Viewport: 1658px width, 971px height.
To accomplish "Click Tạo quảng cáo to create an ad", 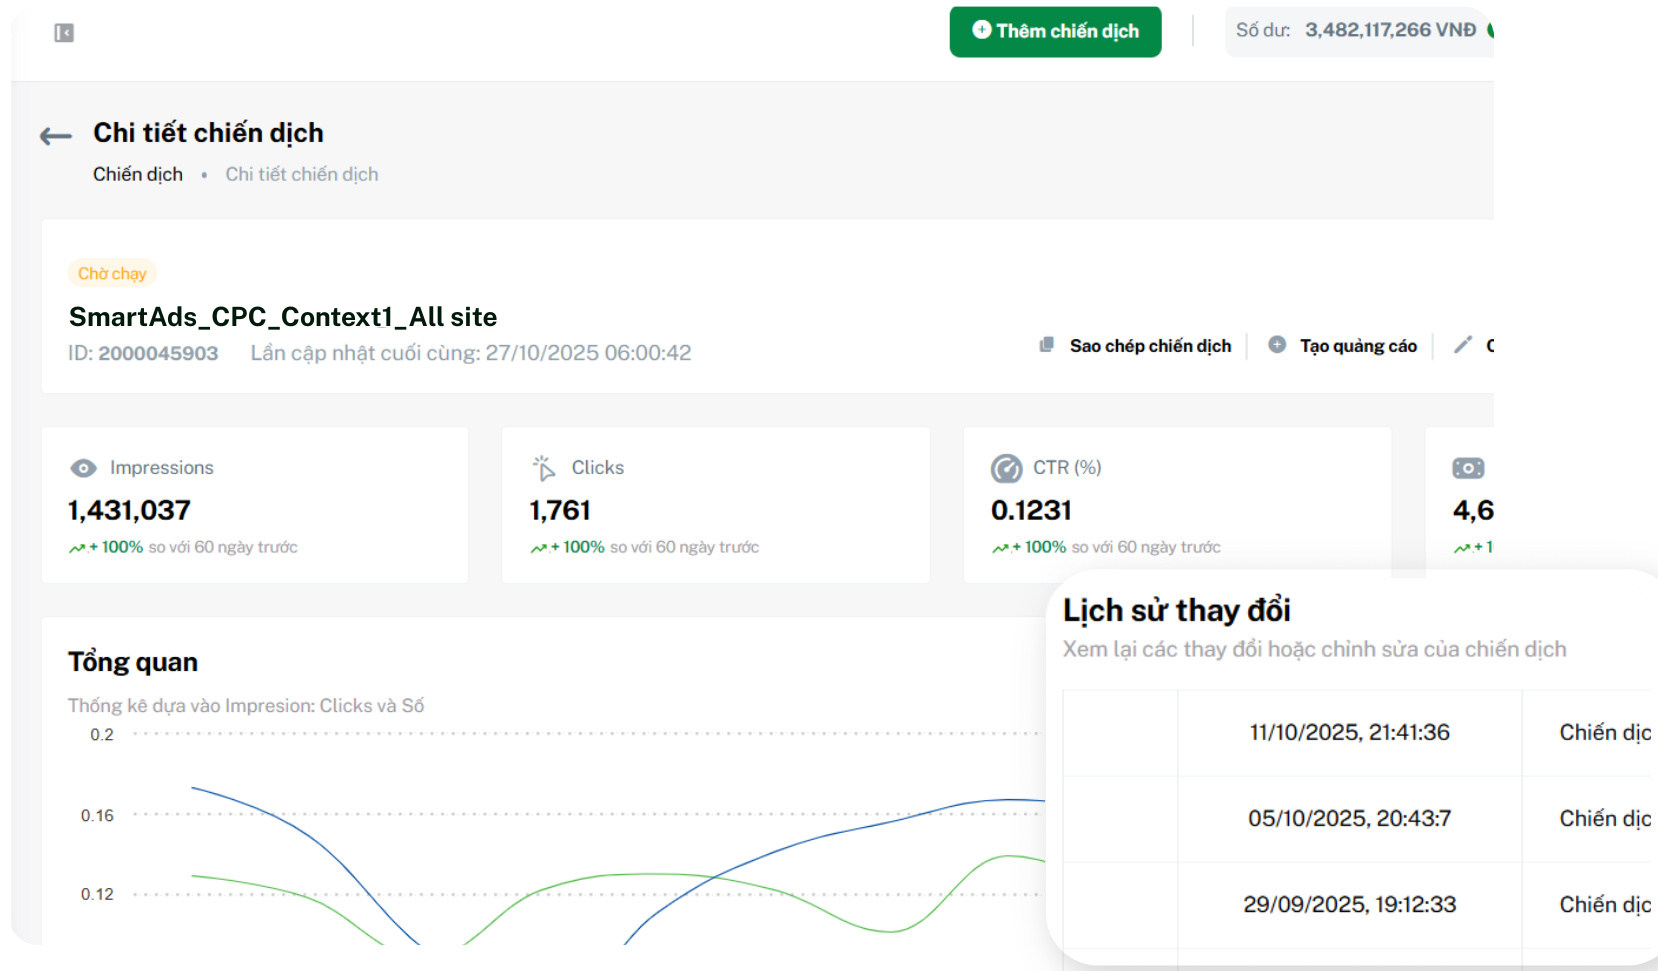I will [1356, 345].
